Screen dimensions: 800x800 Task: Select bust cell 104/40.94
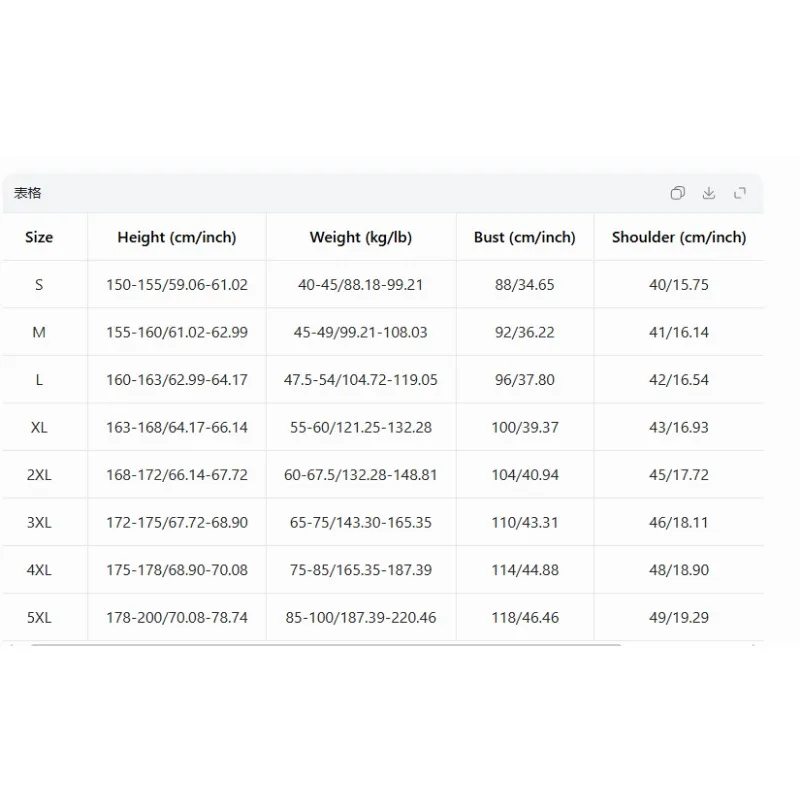click(x=524, y=475)
